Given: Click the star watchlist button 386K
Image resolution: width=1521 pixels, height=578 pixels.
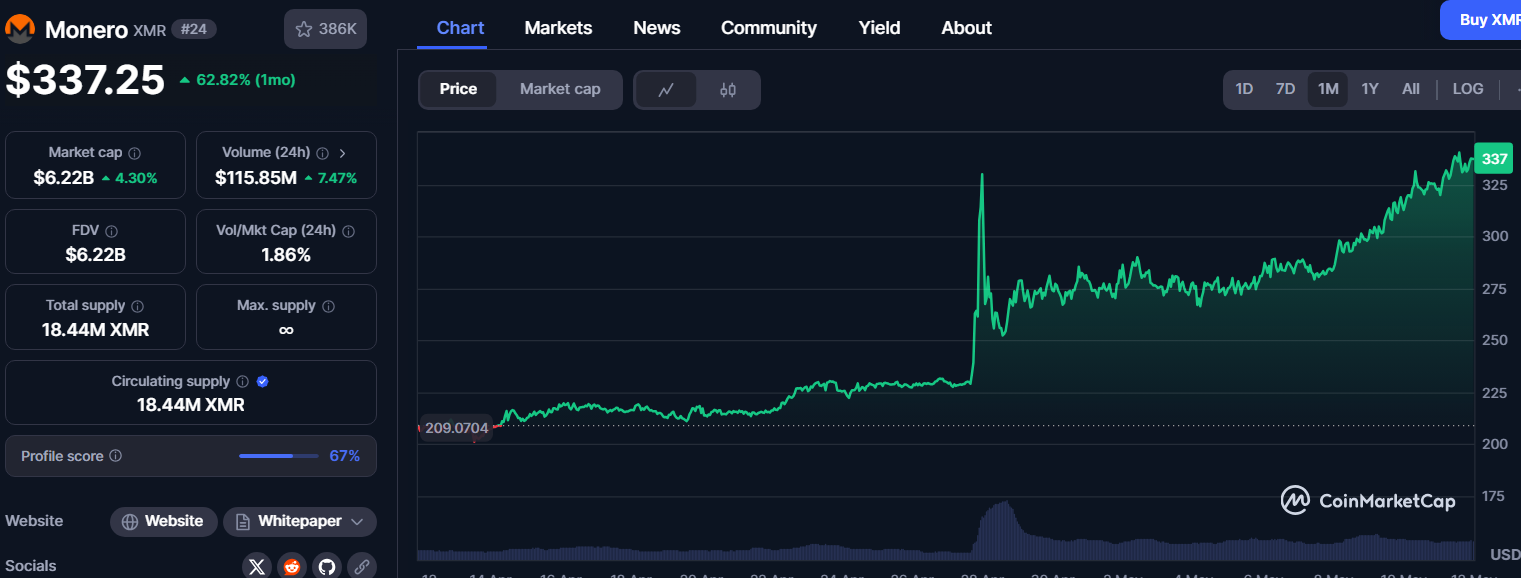Looking at the screenshot, I should point(325,29).
